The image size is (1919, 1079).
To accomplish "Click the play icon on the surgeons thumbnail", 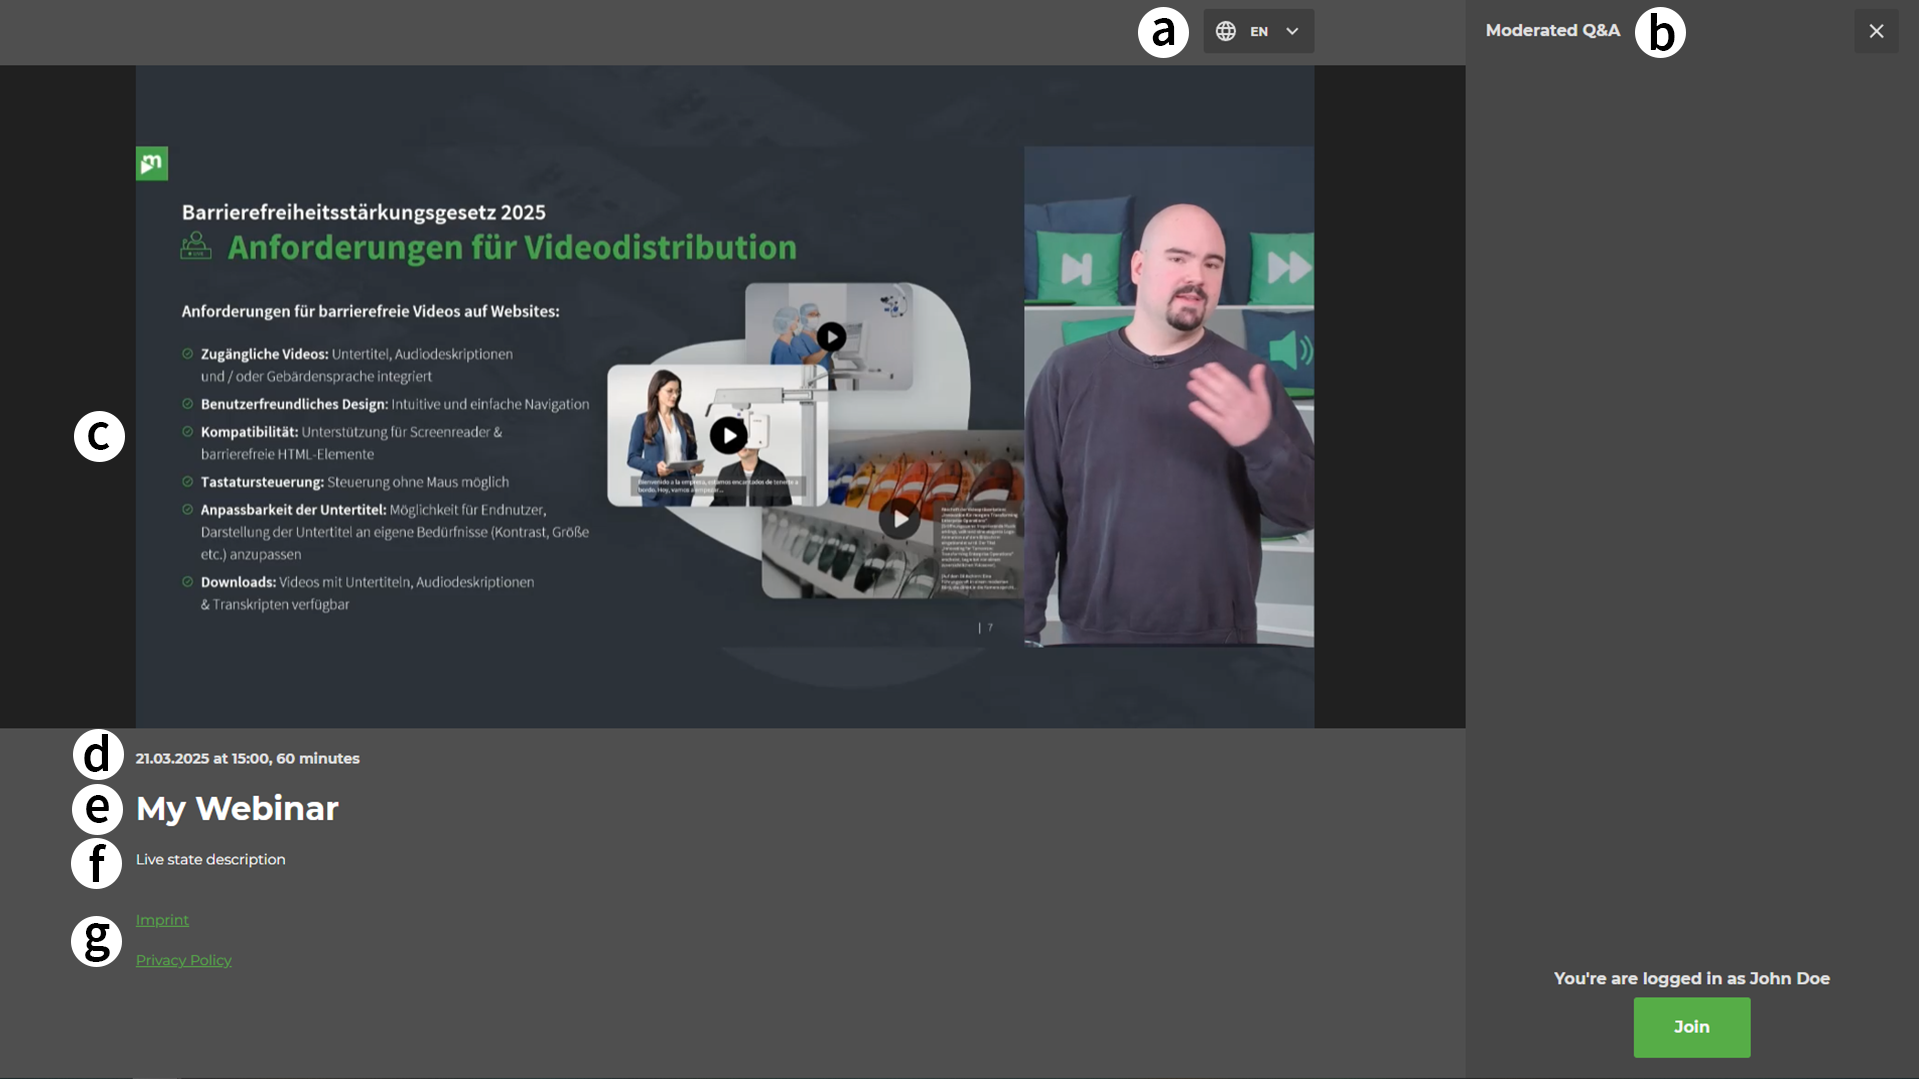I will click(831, 337).
